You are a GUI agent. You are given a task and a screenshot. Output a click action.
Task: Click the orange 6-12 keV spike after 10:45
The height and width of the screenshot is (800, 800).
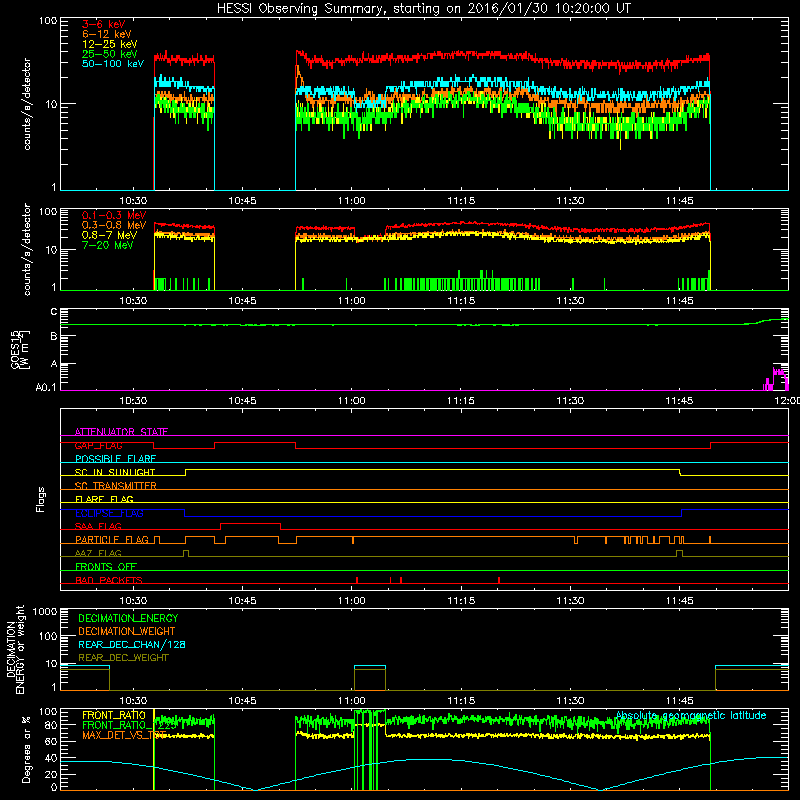299,78
